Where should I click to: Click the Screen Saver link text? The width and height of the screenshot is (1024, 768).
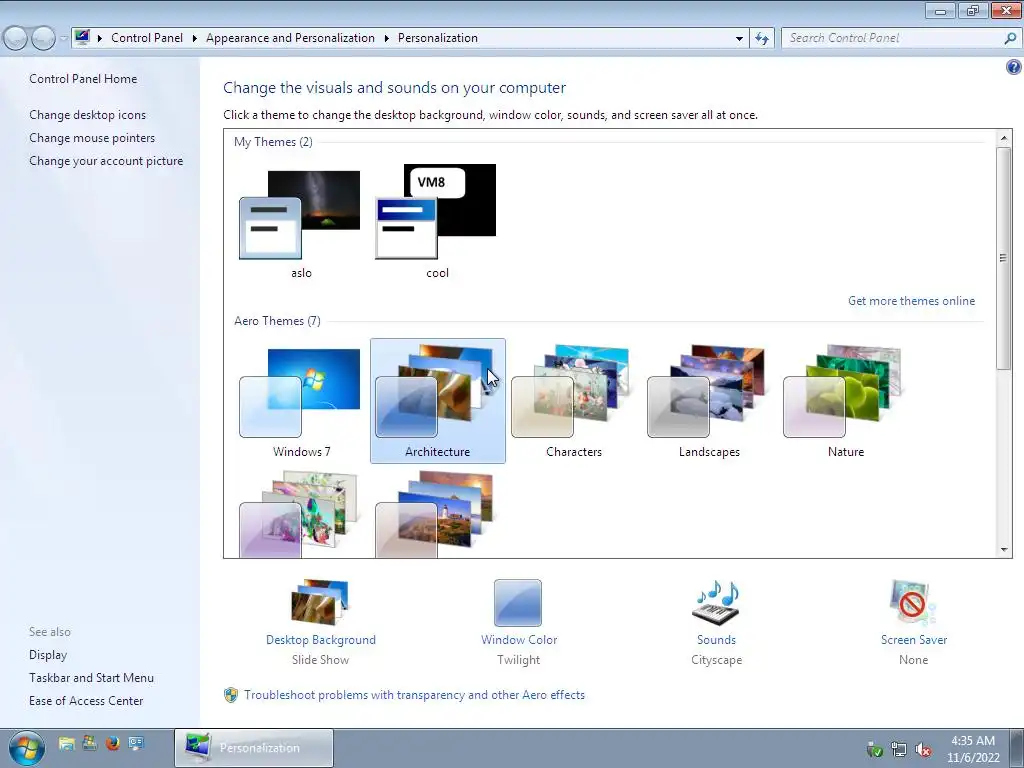click(914, 640)
